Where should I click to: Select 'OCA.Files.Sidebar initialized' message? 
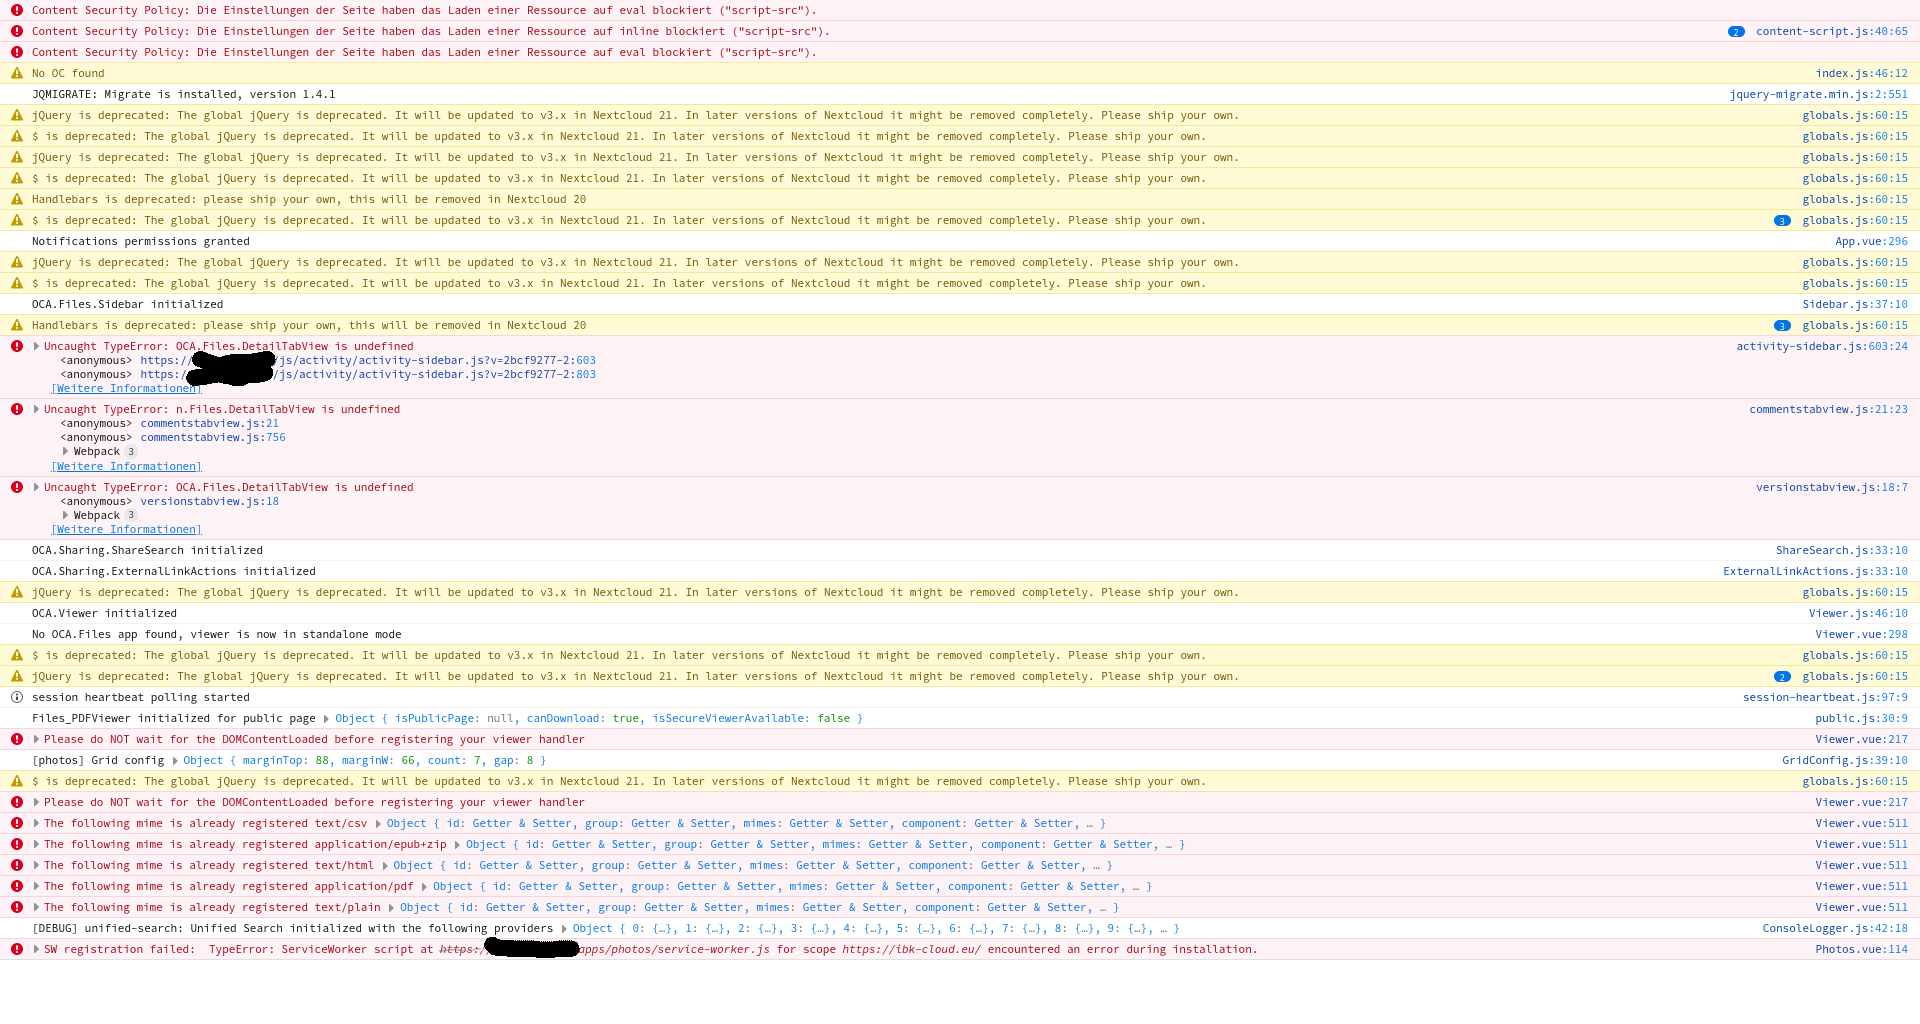click(128, 304)
